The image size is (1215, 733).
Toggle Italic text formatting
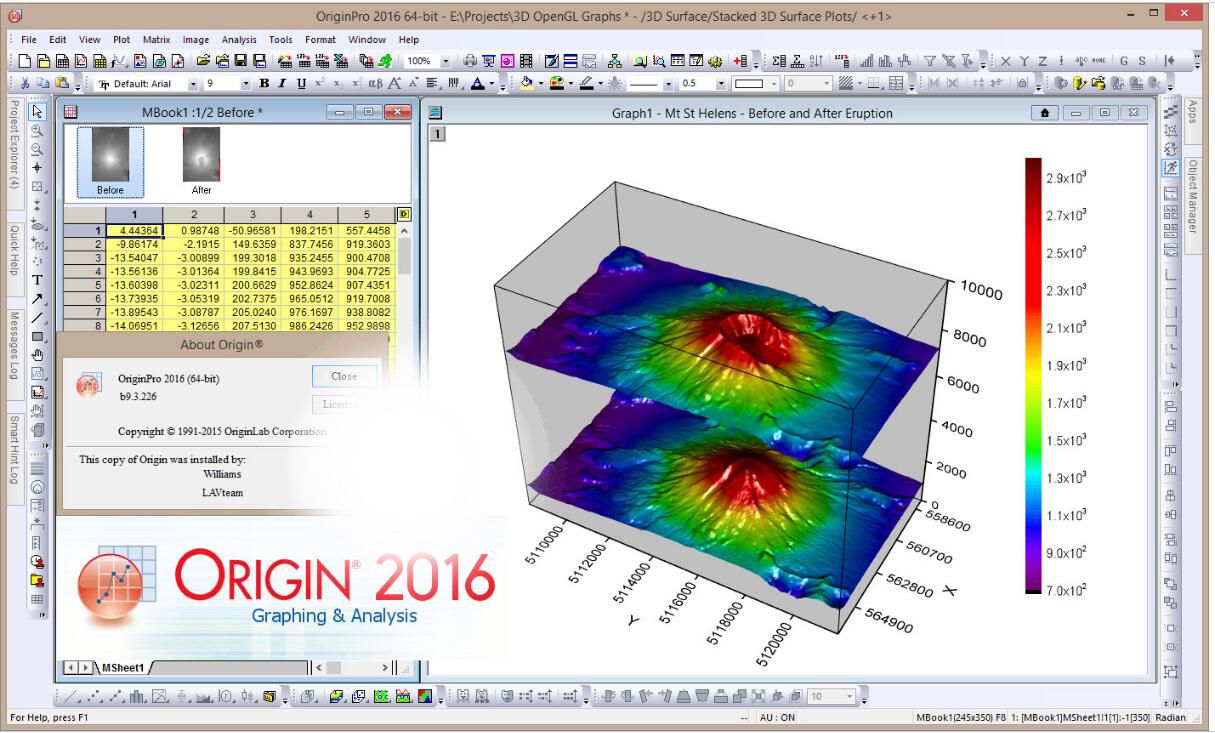tap(283, 84)
